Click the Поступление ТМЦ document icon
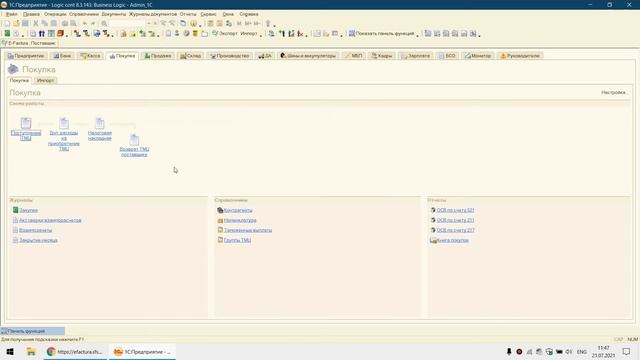The height and width of the screenshot is (360, 640). click(x=26, y=123)
